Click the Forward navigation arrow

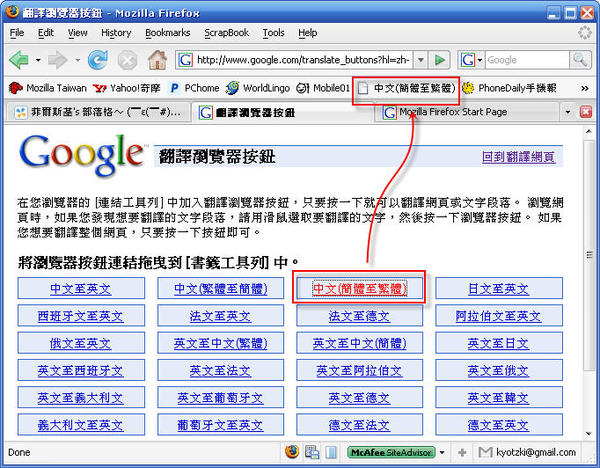click(x=58, y=60)
